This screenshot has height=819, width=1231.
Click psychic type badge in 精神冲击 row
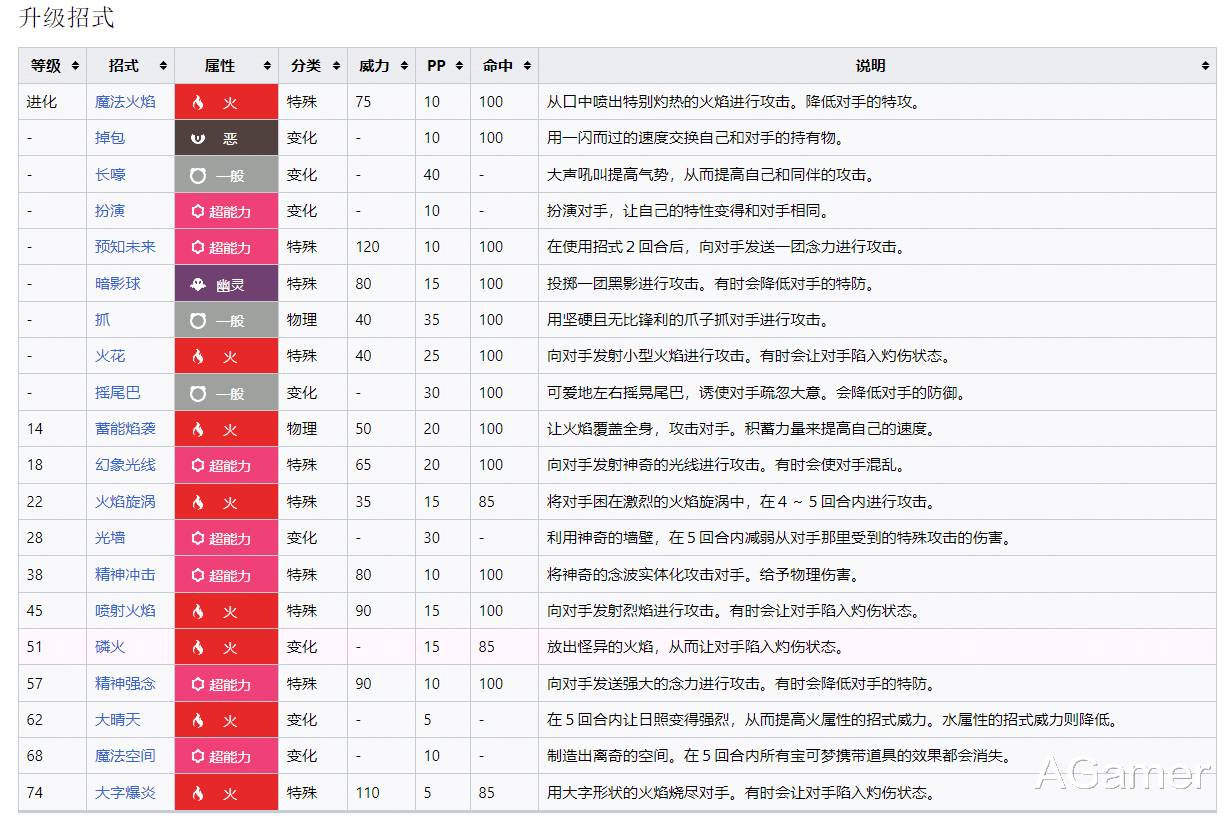[226, 575]
